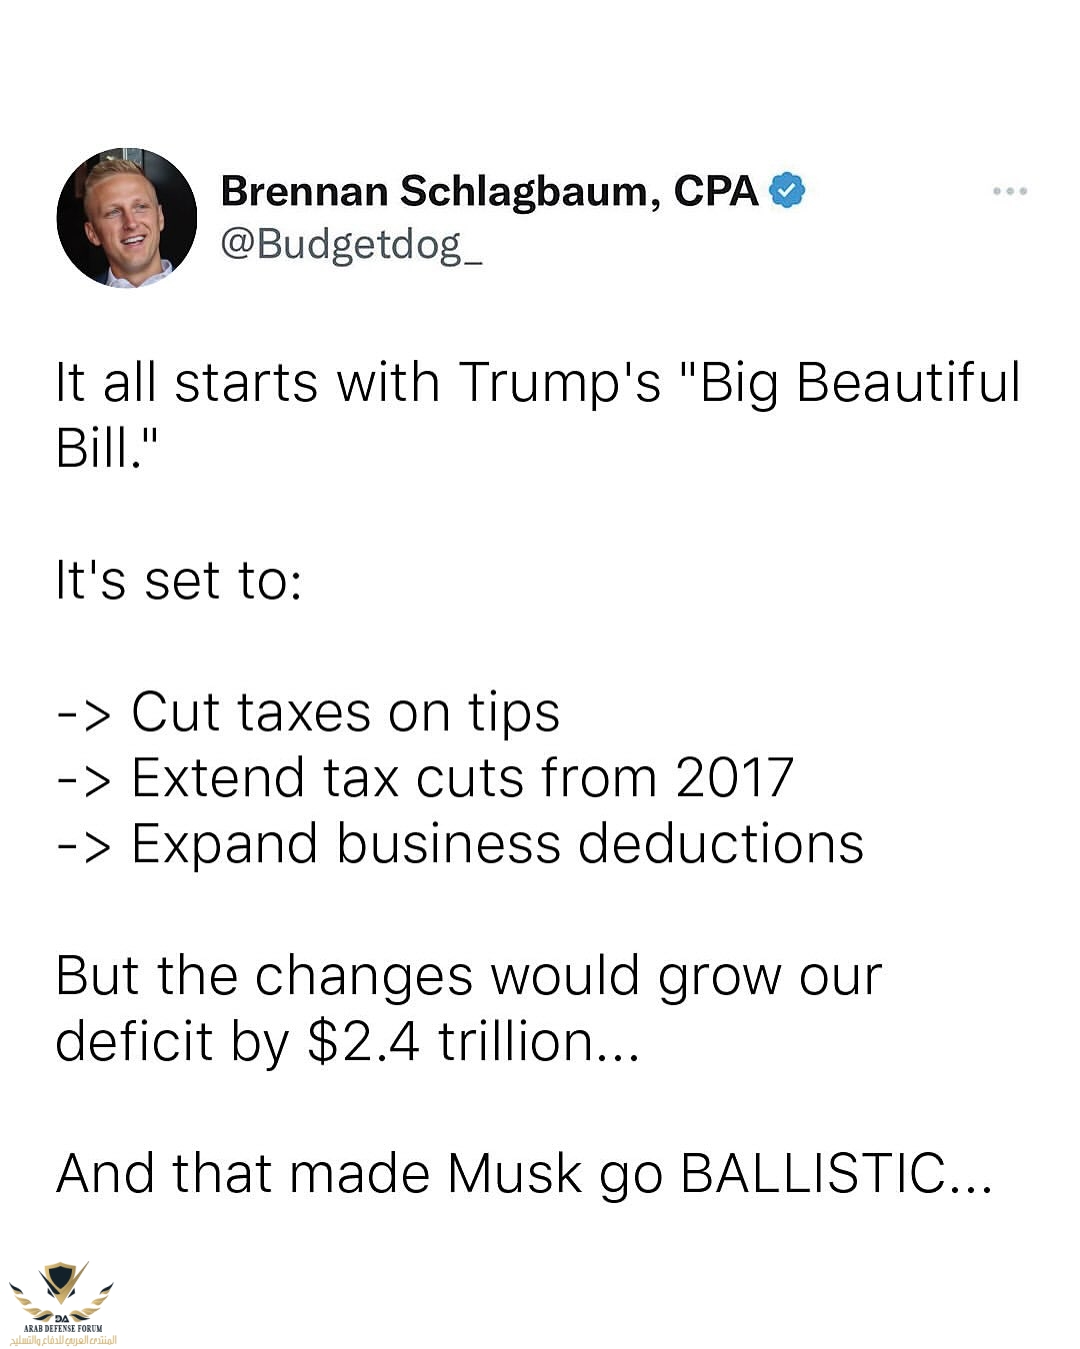Click the Arab Defense Forum winged logo
This screenshot has height=1349, width=1080.
[x=62, y=1290]
